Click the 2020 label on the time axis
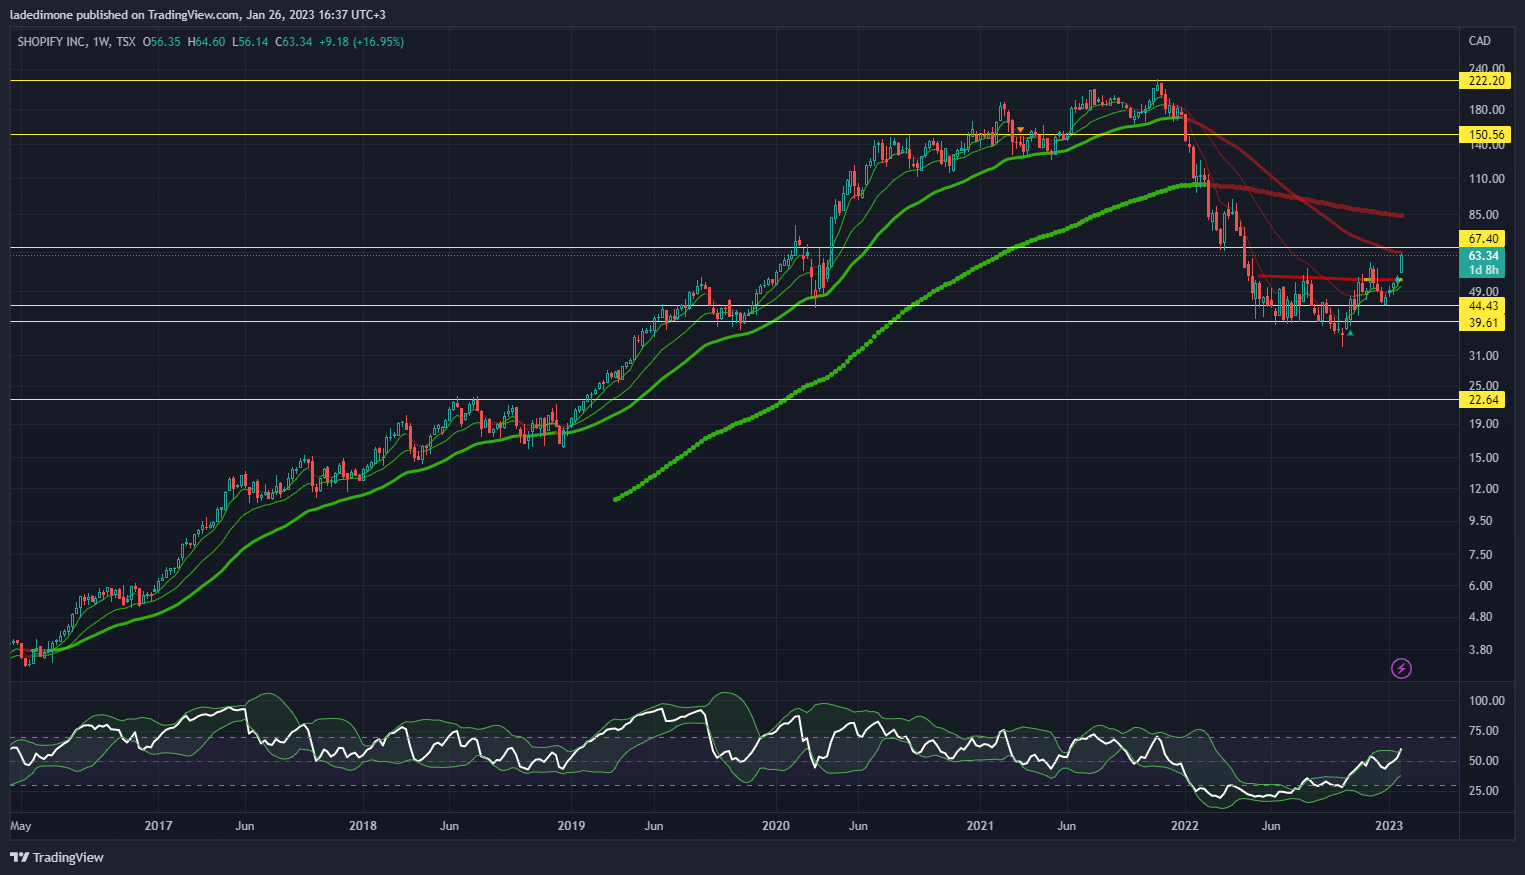This screenshot has height=875, width=1525. 776,826
